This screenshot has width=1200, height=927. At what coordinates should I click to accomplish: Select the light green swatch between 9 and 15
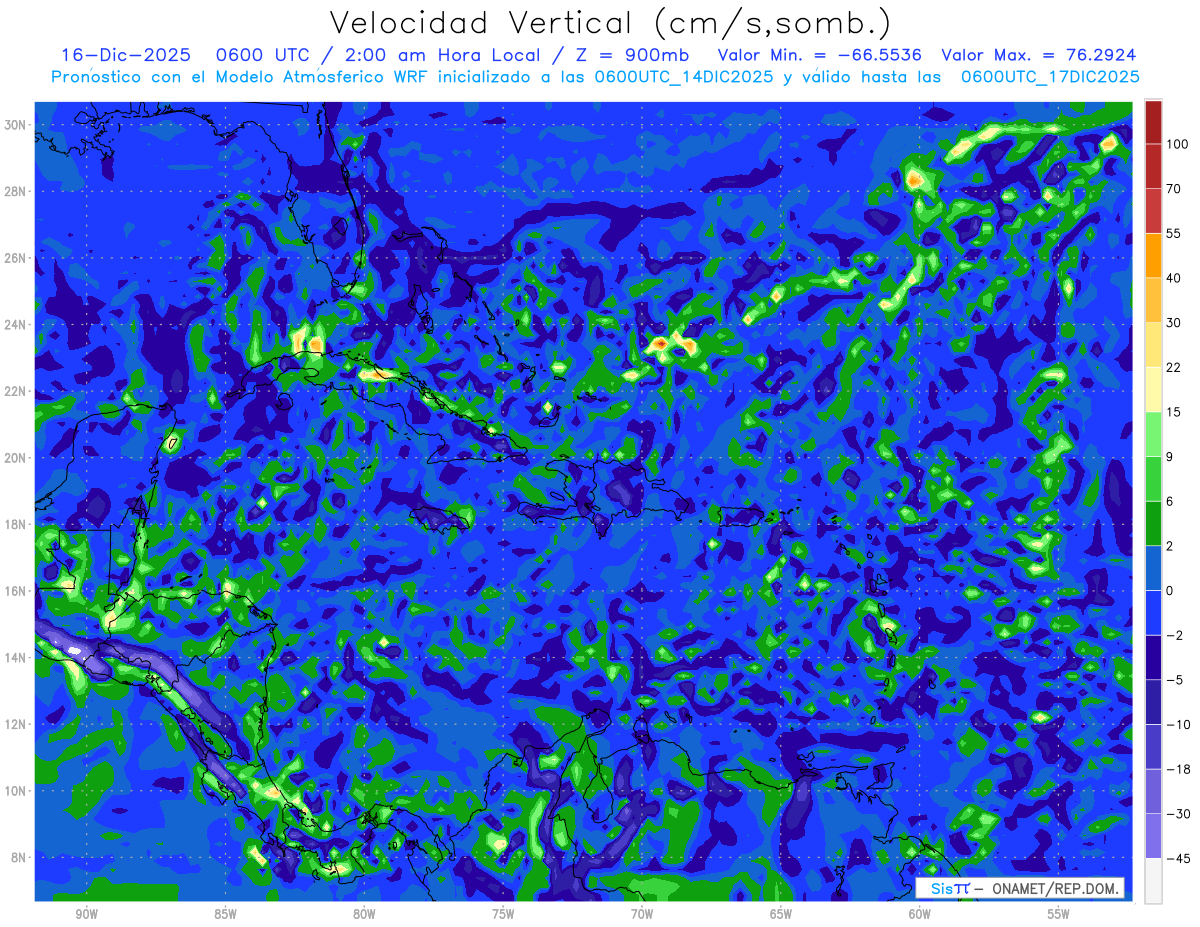(x=1153, y=434)
